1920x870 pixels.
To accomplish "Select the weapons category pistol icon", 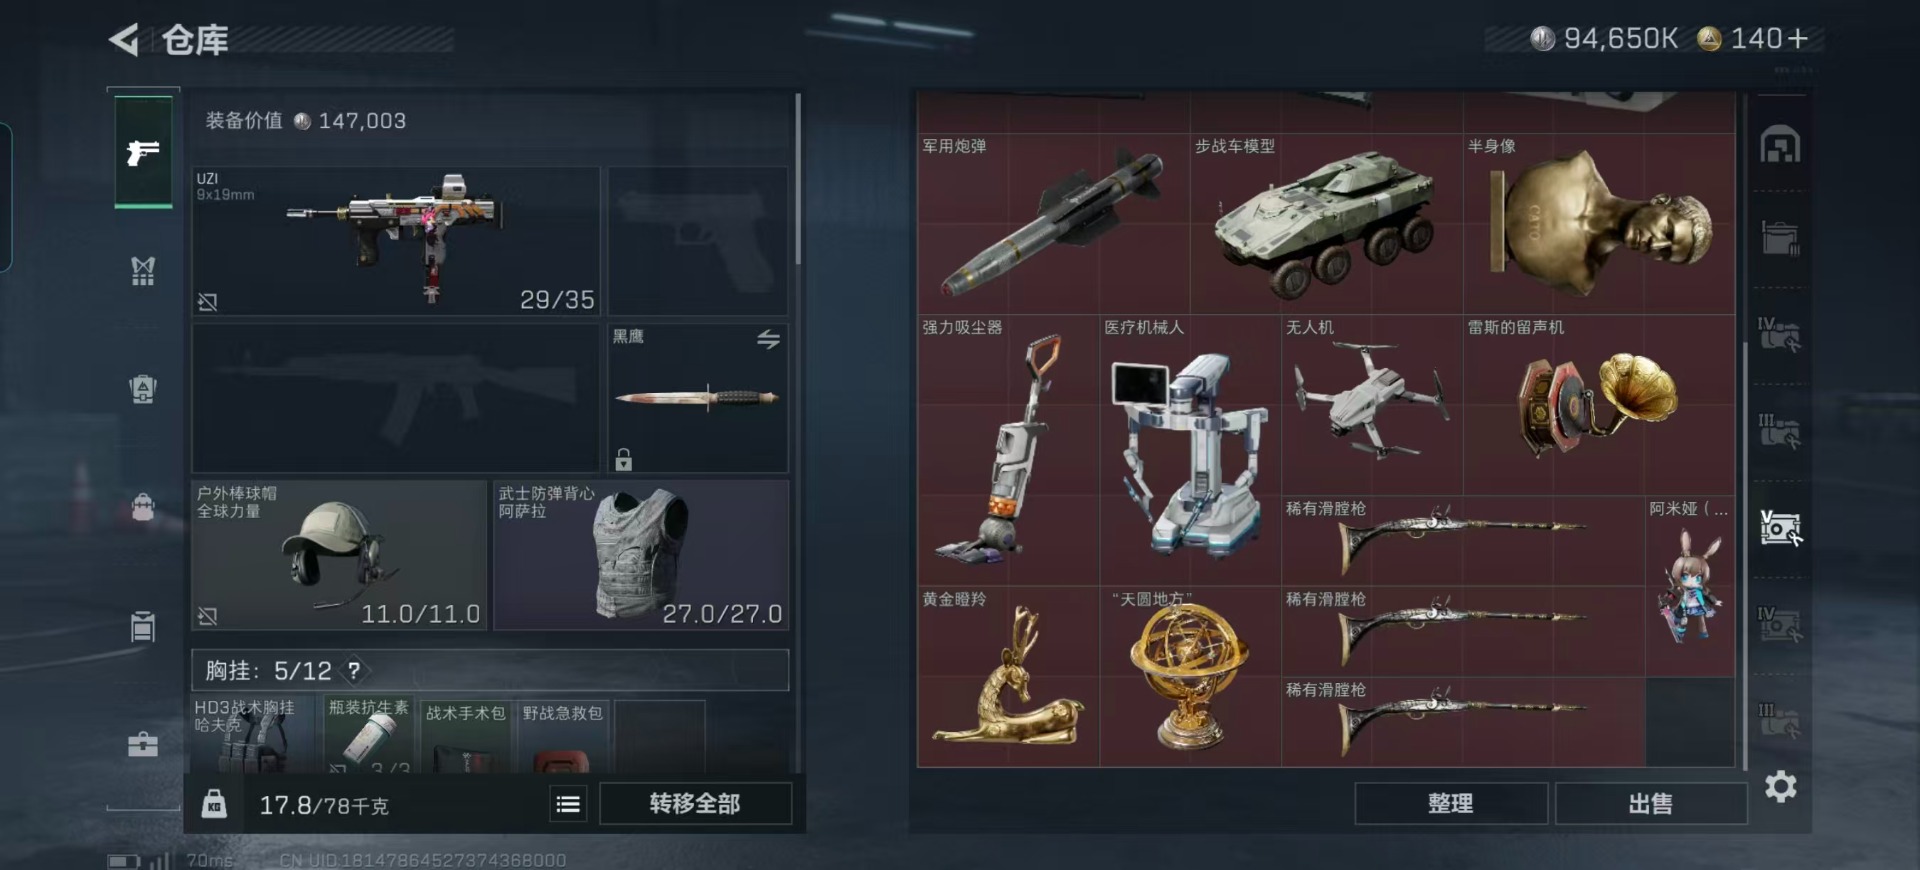I will 143,152.
